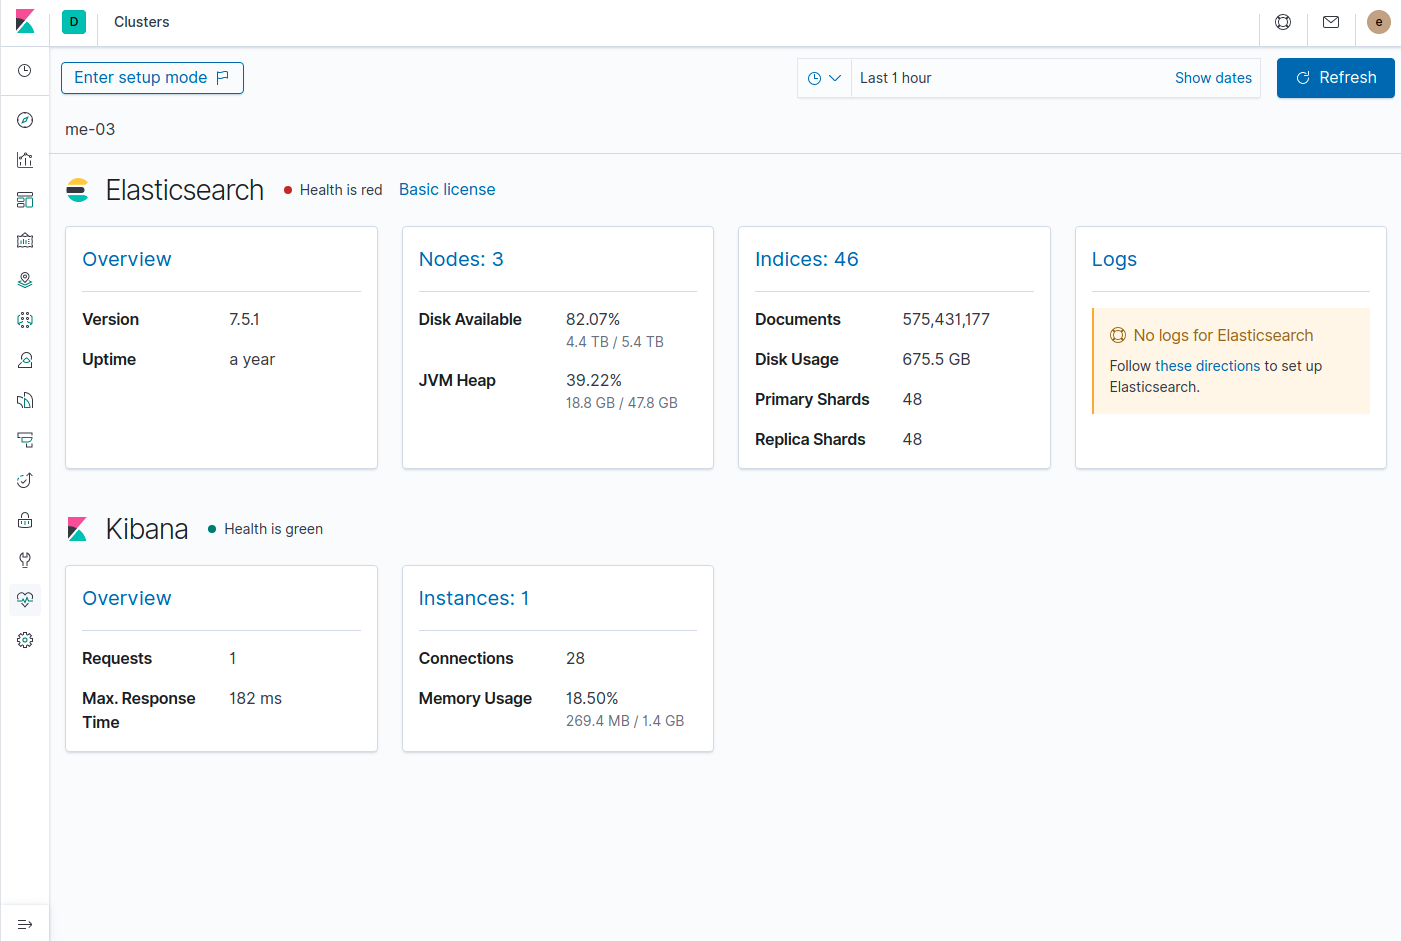Open APM from the sidebar

coord(25,440)
